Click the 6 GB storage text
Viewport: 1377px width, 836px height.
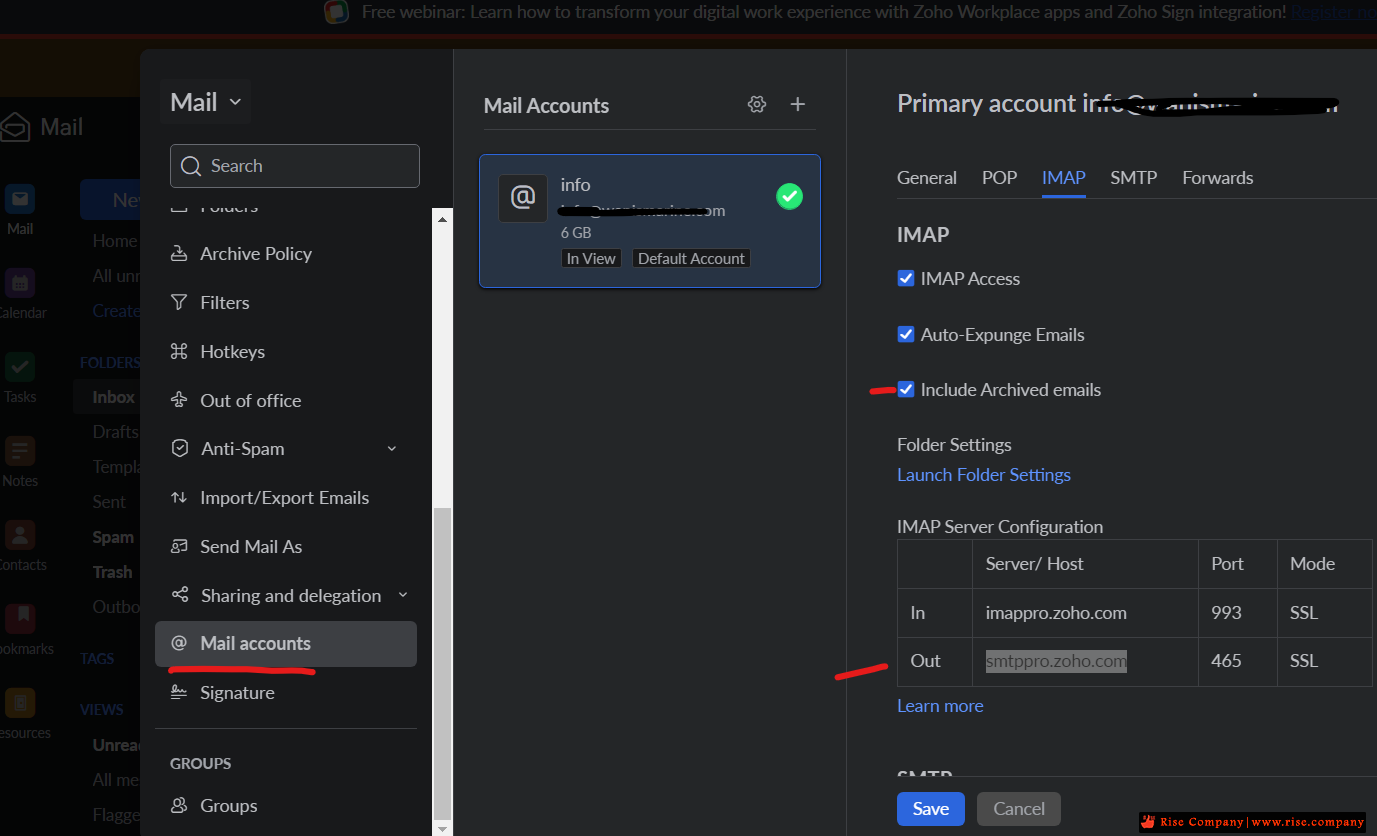[x=576, y=233]
